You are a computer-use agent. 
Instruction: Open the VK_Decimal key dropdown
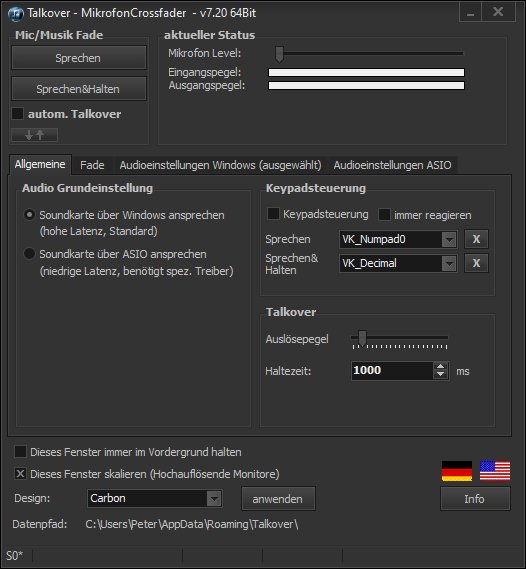(449, 263)
